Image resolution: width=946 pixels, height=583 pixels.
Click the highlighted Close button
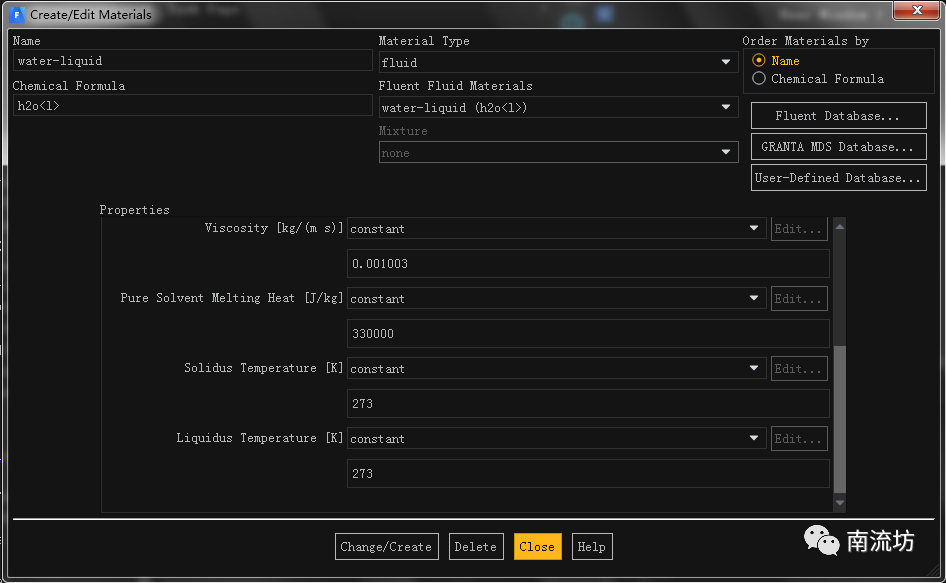click(x=538, y=546)
